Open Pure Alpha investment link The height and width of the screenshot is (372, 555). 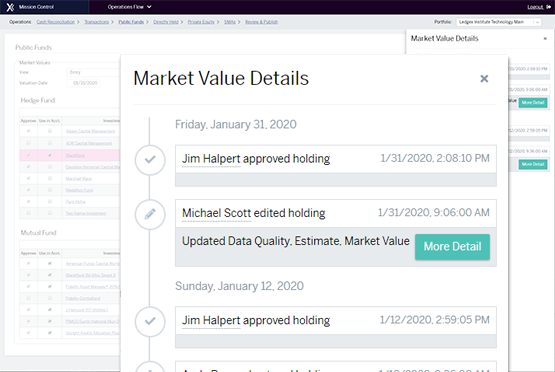click(x=75, y=202)
